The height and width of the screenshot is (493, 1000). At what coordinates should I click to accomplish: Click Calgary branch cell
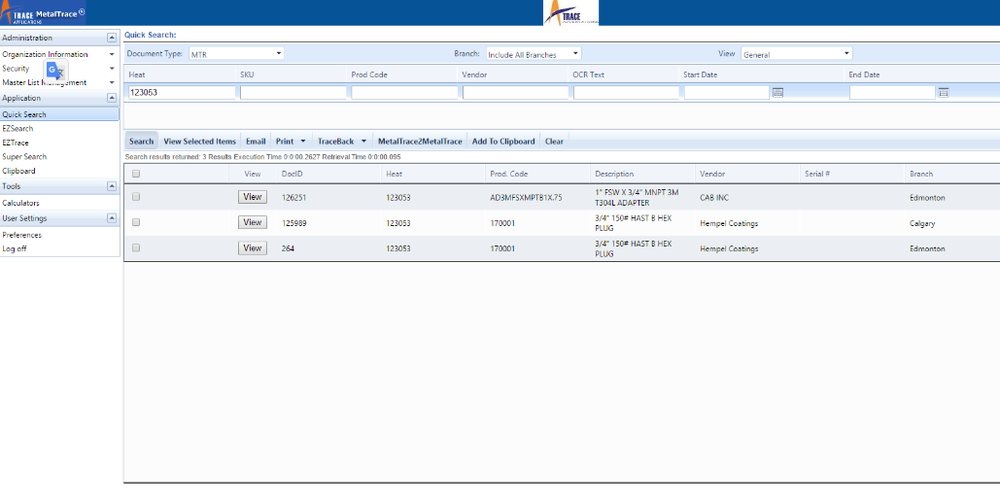point(922,223)
